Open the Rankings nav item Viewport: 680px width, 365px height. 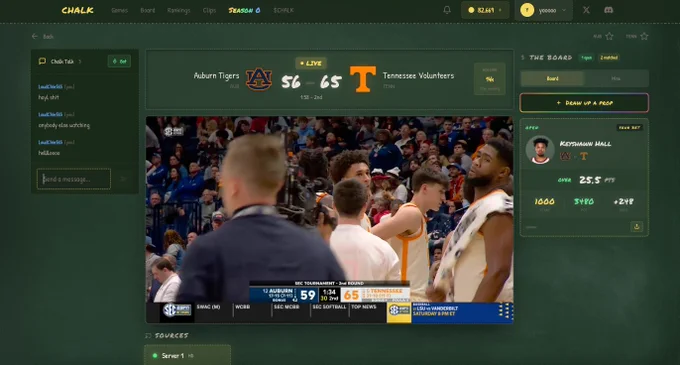pos(179,10)
